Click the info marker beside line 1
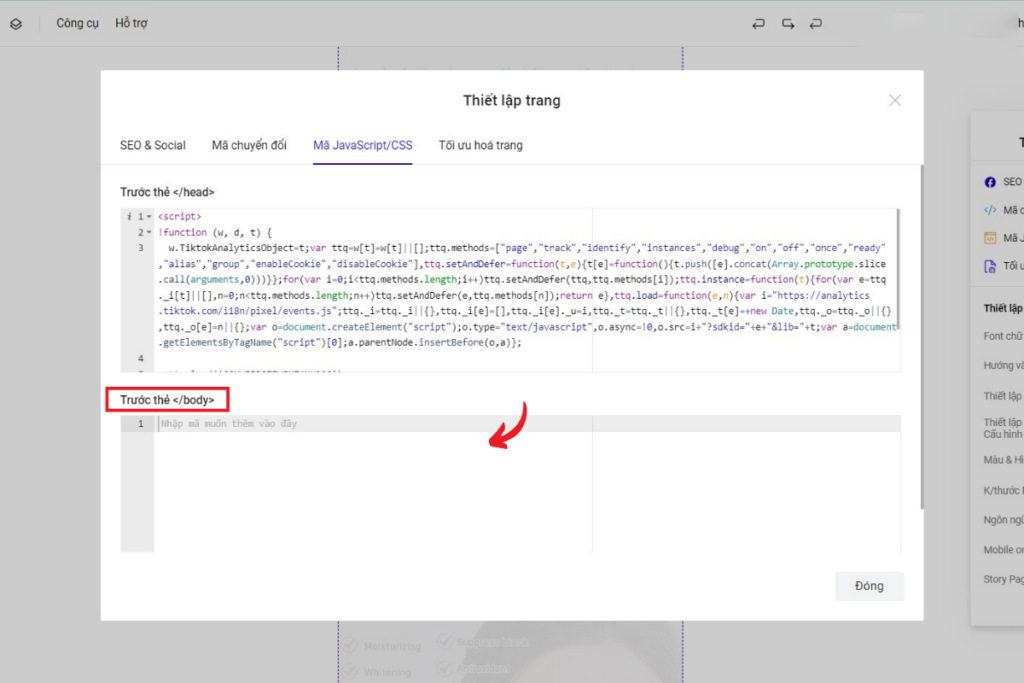 coord(129,216)
